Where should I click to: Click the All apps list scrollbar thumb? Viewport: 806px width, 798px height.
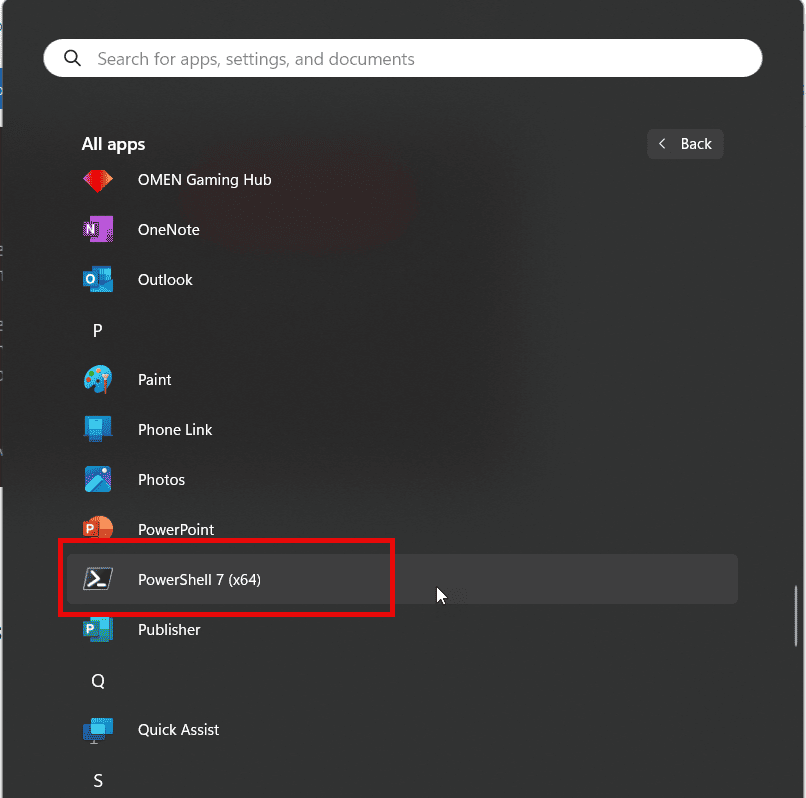796,615
